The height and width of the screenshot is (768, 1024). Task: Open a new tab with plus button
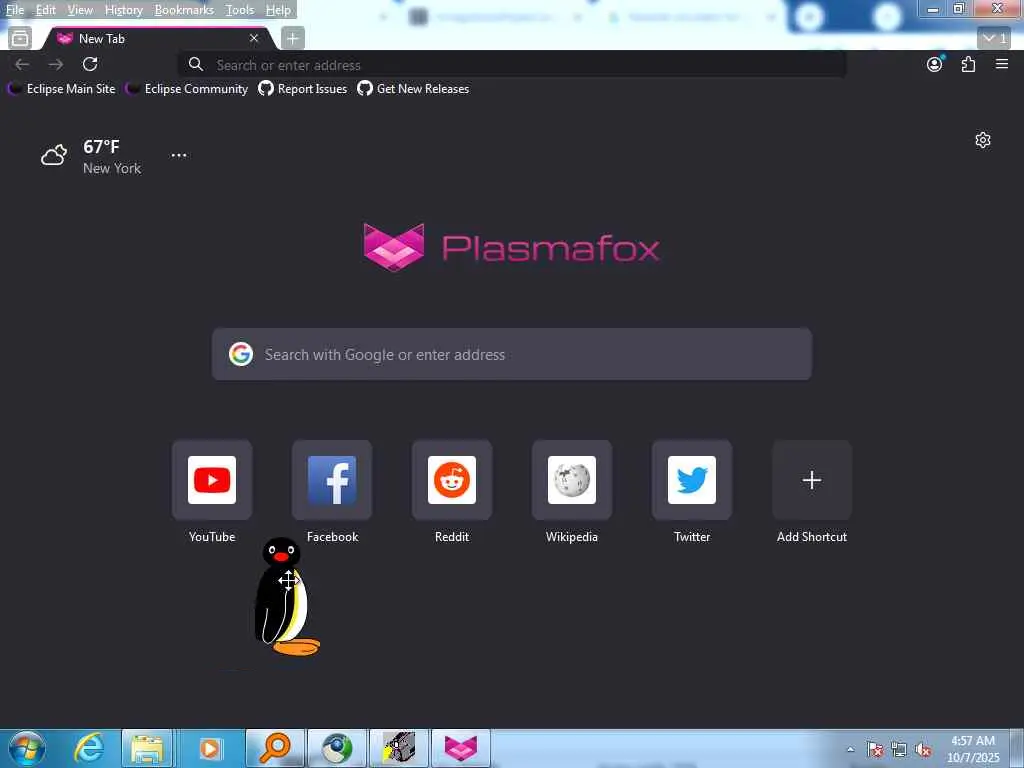click(x=293, y=39)
